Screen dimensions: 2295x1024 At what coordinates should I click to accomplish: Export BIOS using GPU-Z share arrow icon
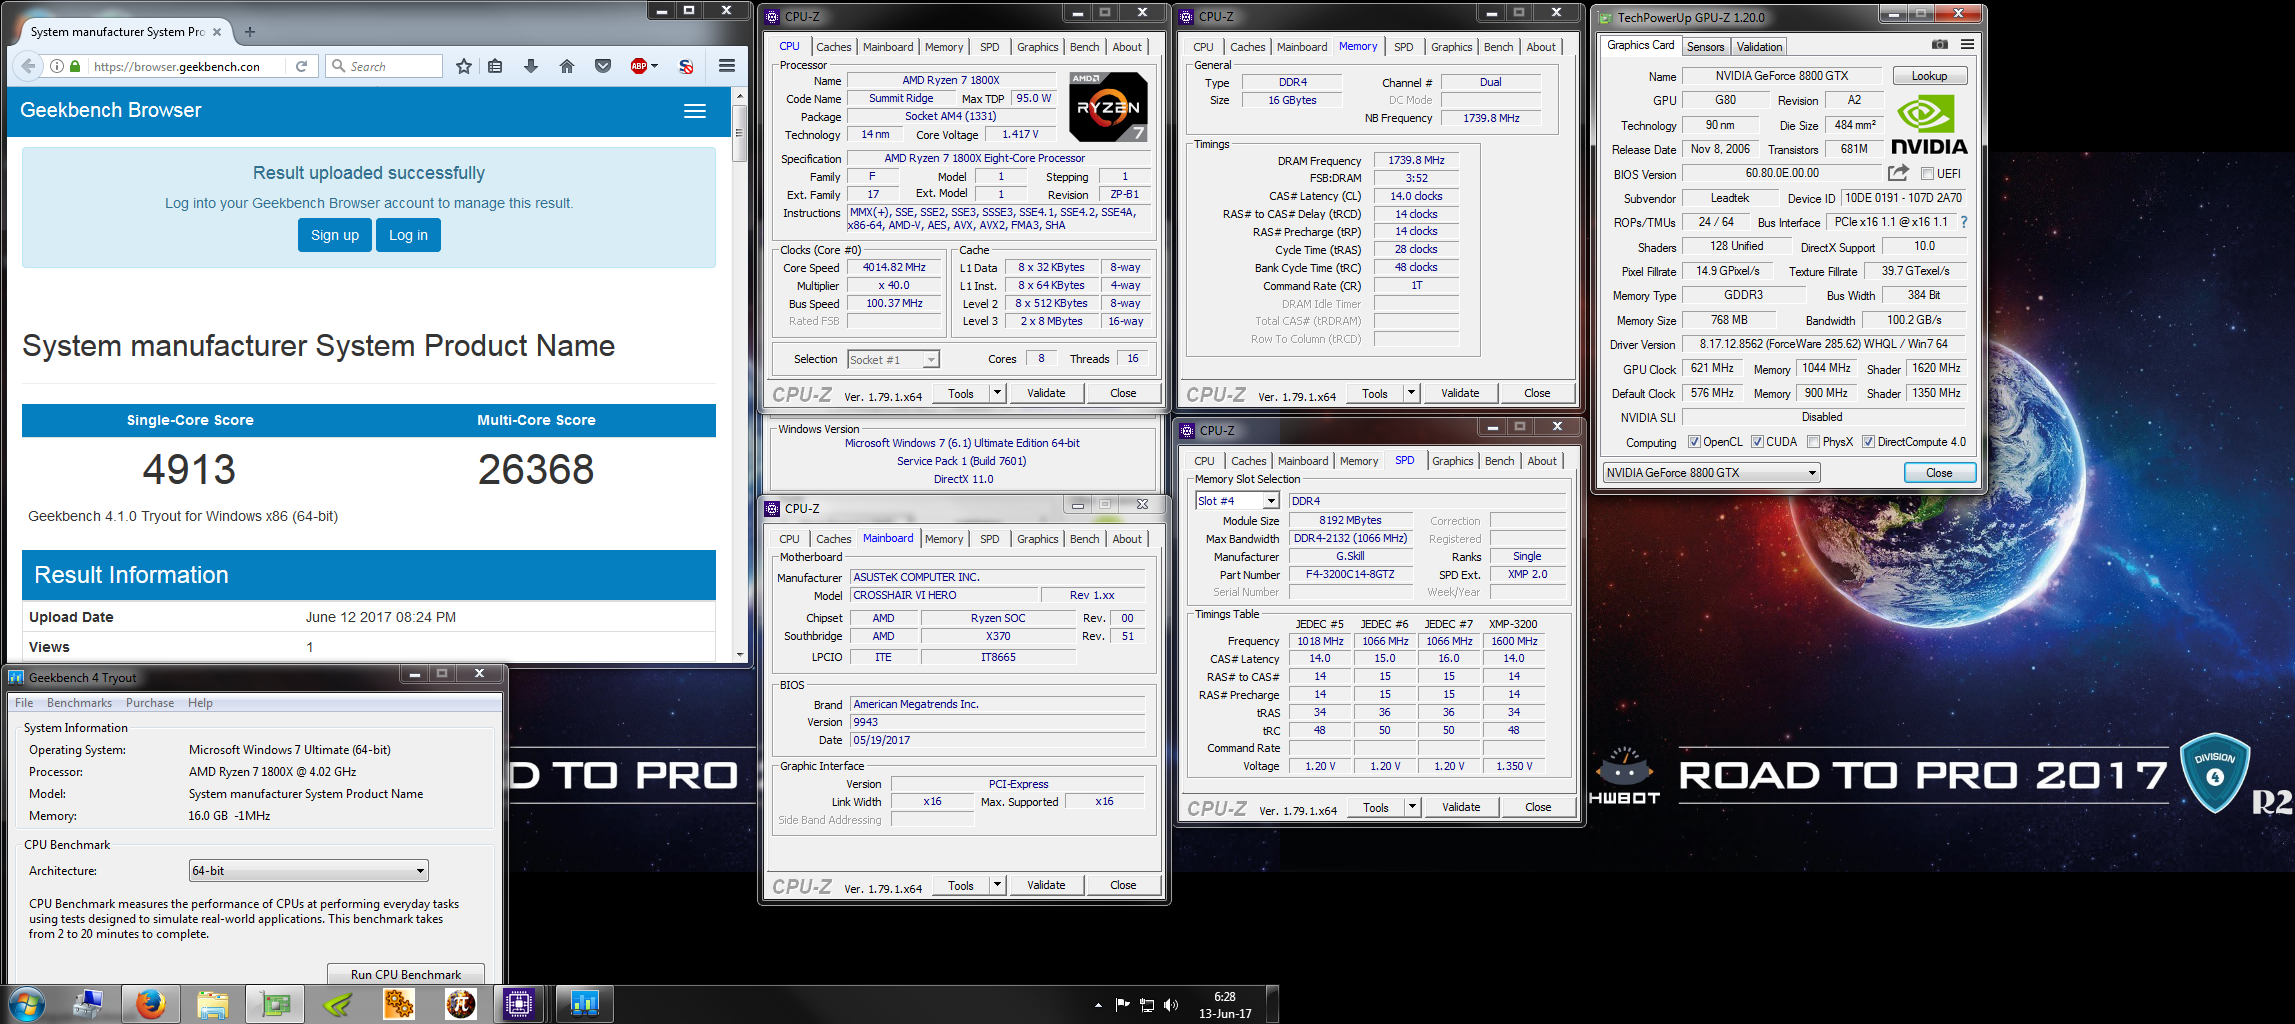tap(1899, 173)
